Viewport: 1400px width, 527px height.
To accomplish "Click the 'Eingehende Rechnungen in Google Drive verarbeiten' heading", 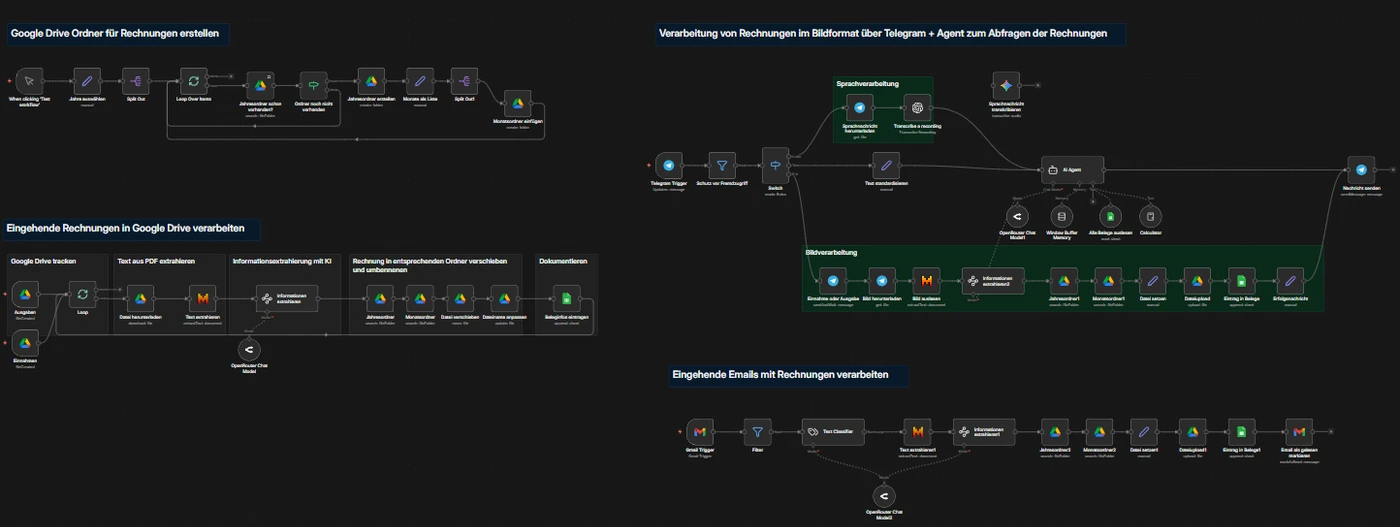I will [x=125, y=228].
